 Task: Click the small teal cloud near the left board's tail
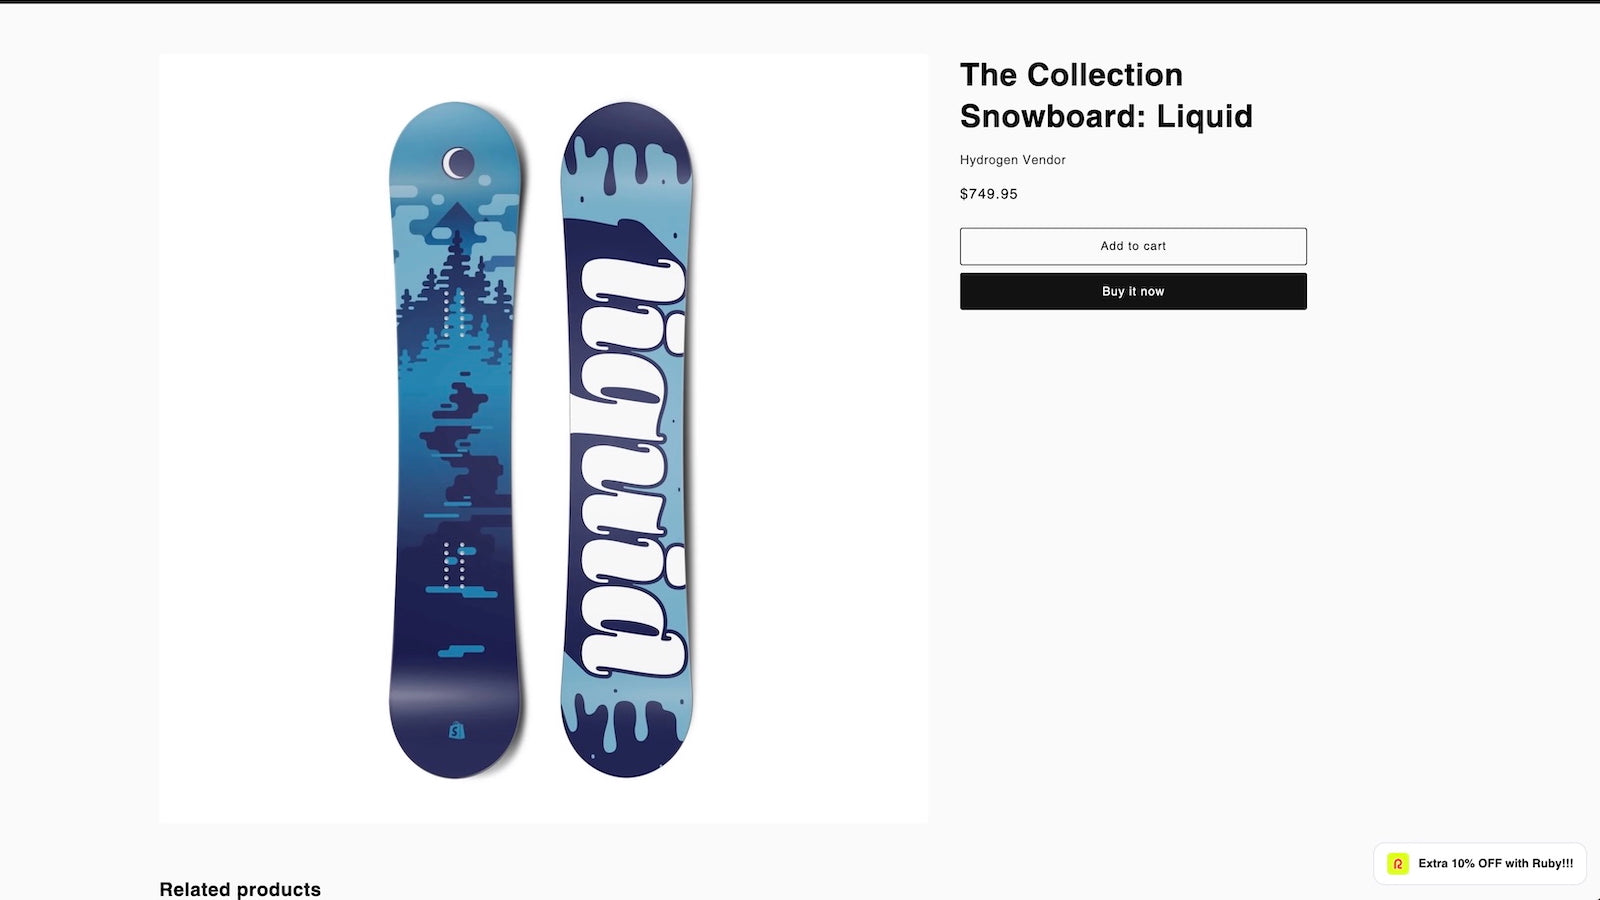(x=461, y=651)
